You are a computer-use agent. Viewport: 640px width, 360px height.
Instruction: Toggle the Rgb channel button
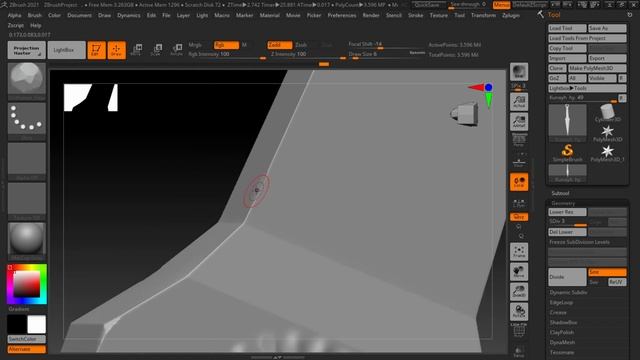pyautogui.click(x=226, y=45)
